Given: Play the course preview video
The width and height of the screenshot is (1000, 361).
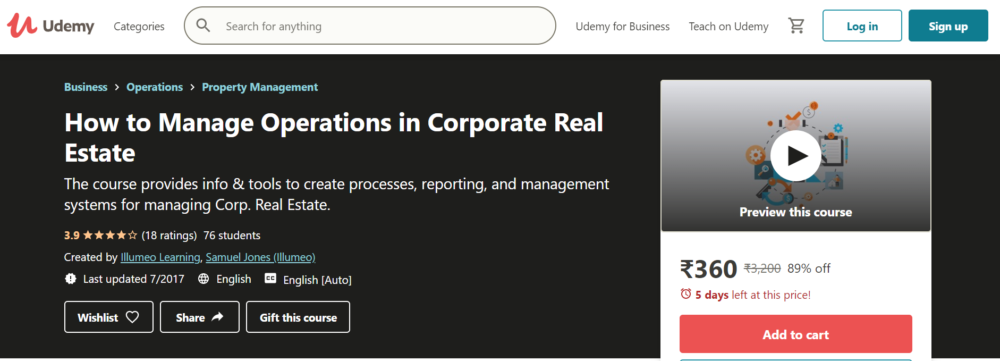Looking at the screenshot, I should 795,156.
